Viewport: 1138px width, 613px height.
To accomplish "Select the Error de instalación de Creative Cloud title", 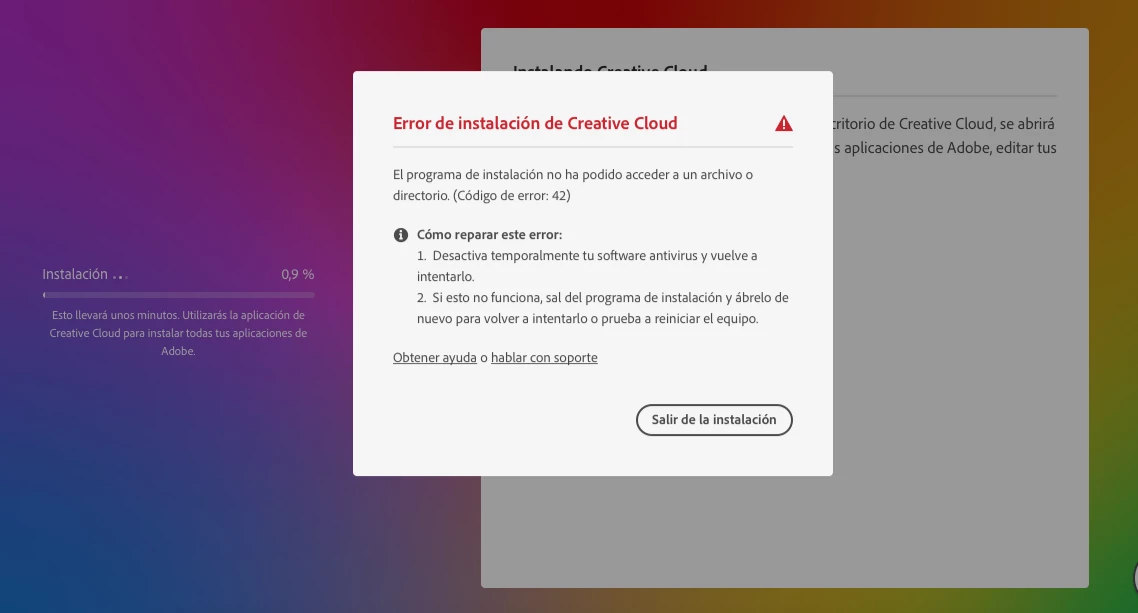I will coord(535,123).
